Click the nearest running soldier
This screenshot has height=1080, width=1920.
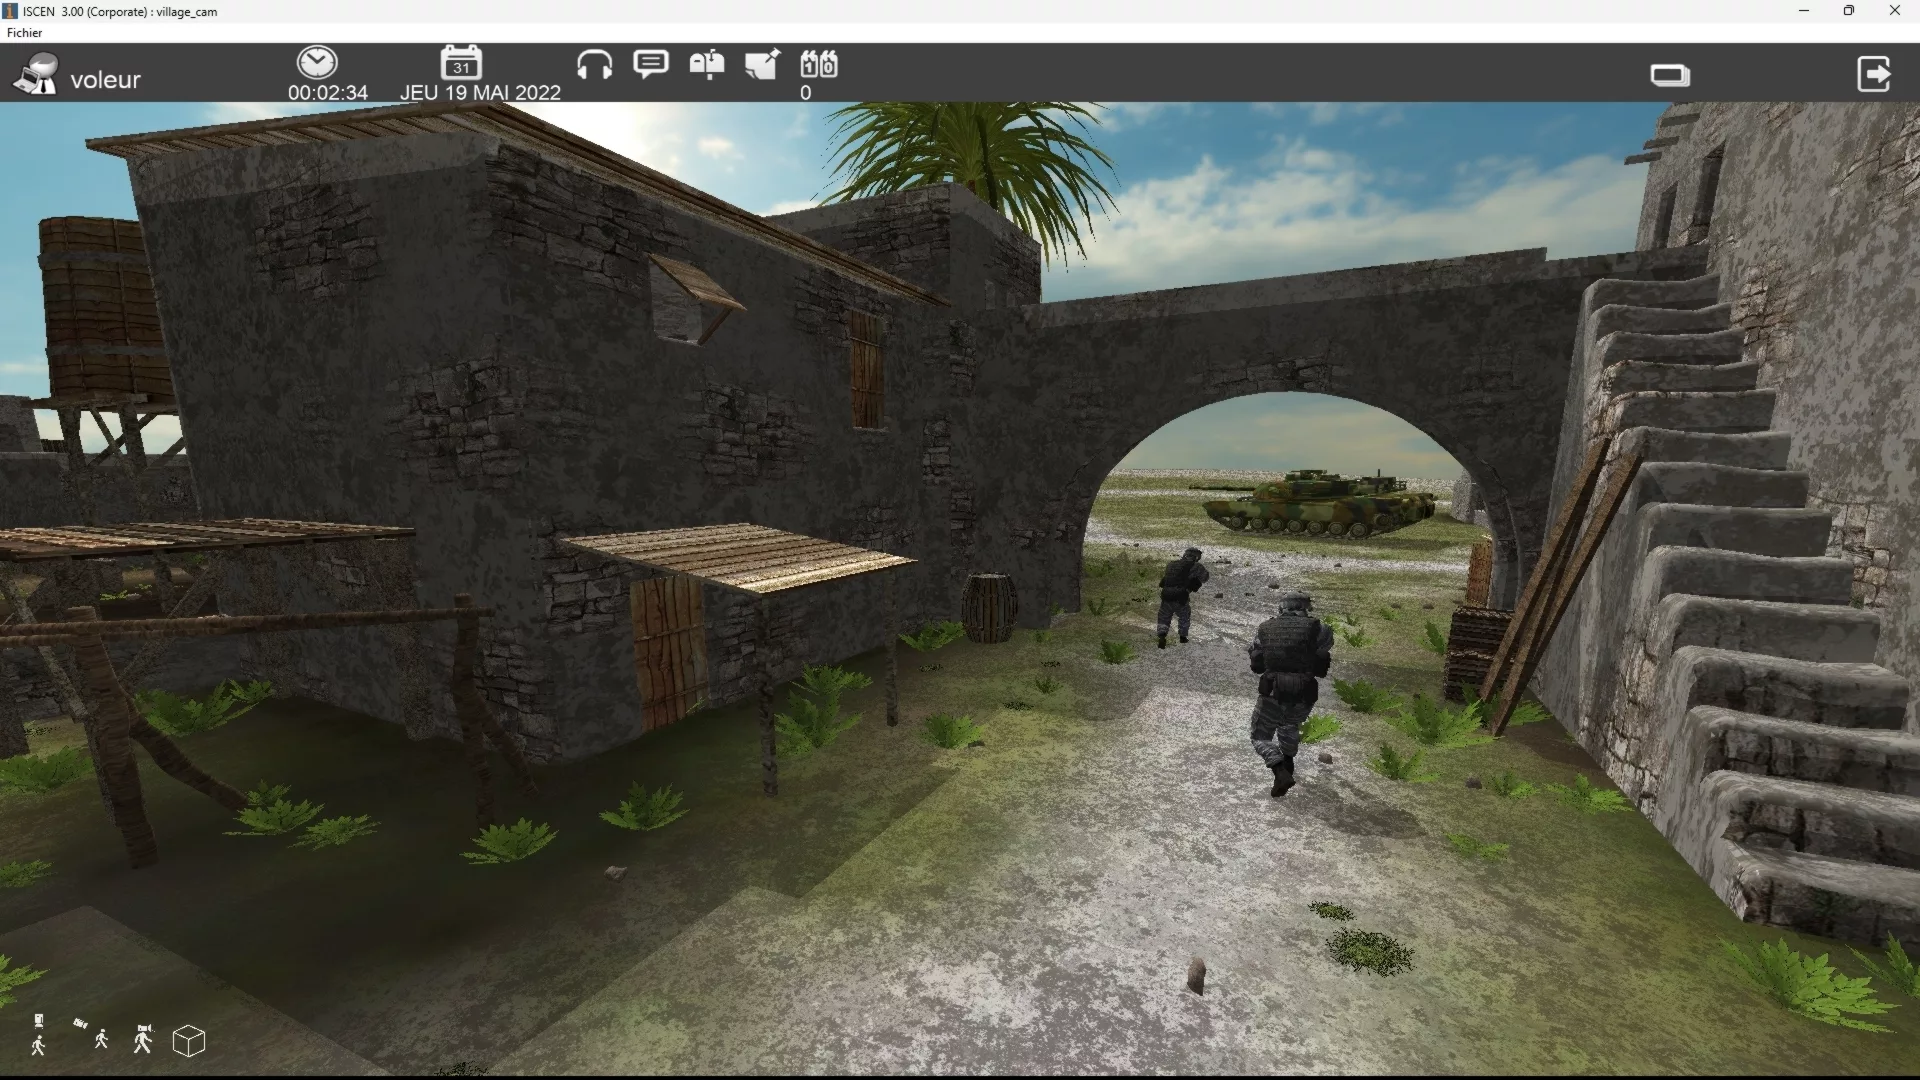(1288, 693)
